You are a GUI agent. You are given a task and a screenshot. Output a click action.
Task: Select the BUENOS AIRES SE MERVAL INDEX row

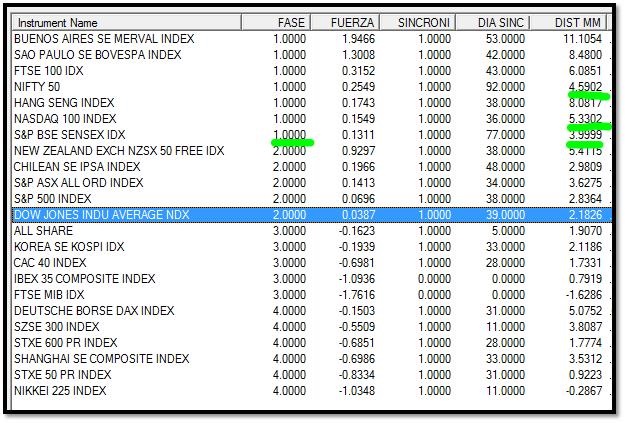pyautogui.click(x=312, y=39)
